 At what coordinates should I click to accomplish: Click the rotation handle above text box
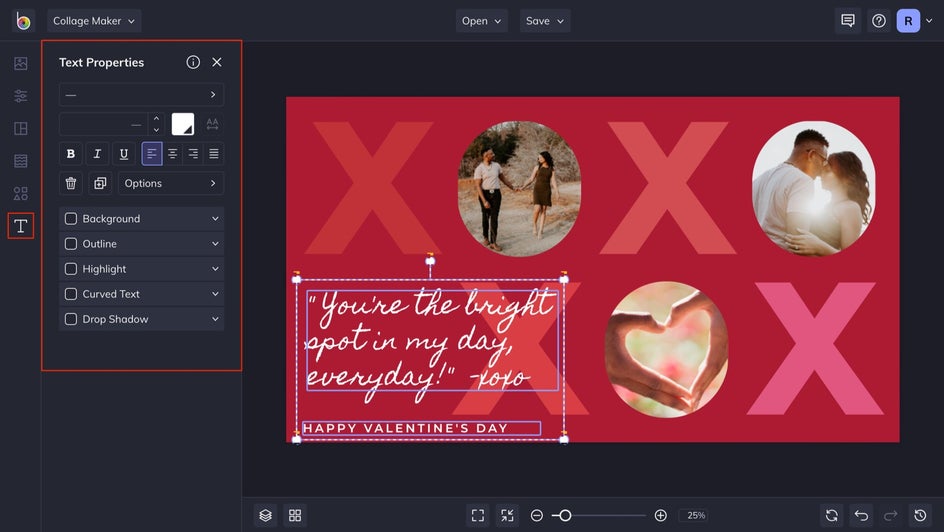point(430,260)
